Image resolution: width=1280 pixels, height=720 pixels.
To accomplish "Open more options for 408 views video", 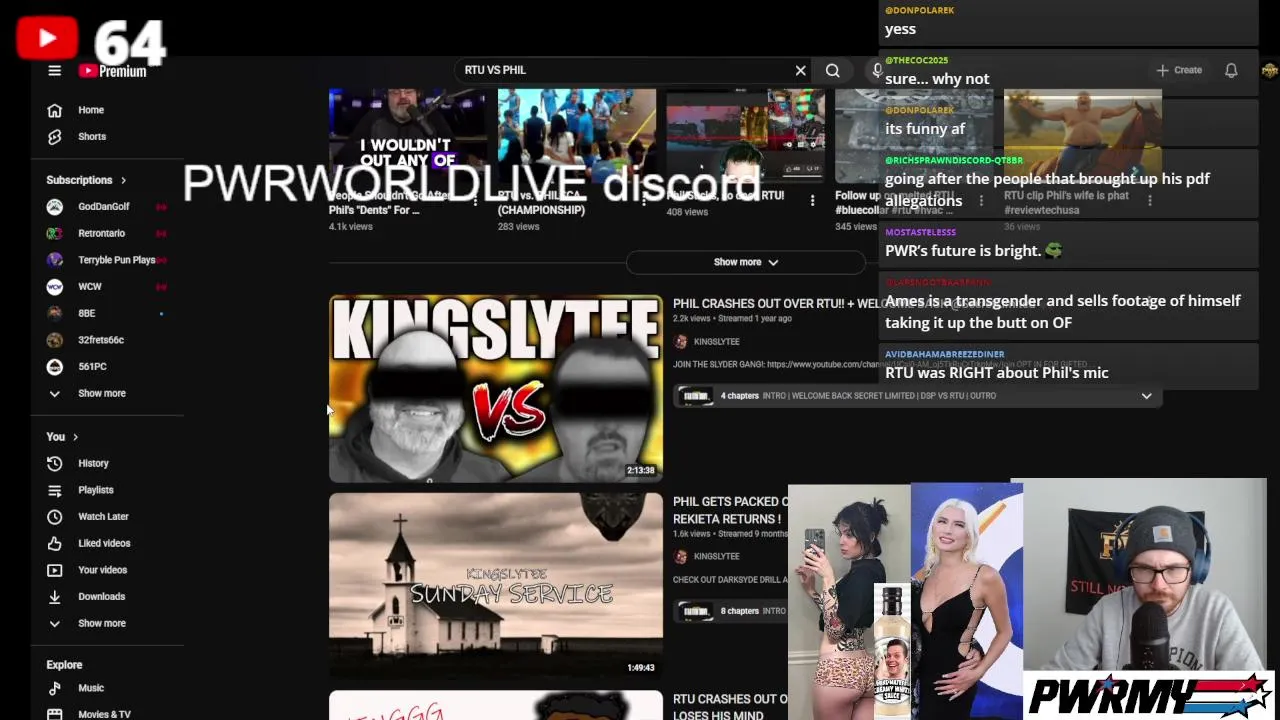I will click(x=812, y=201).
